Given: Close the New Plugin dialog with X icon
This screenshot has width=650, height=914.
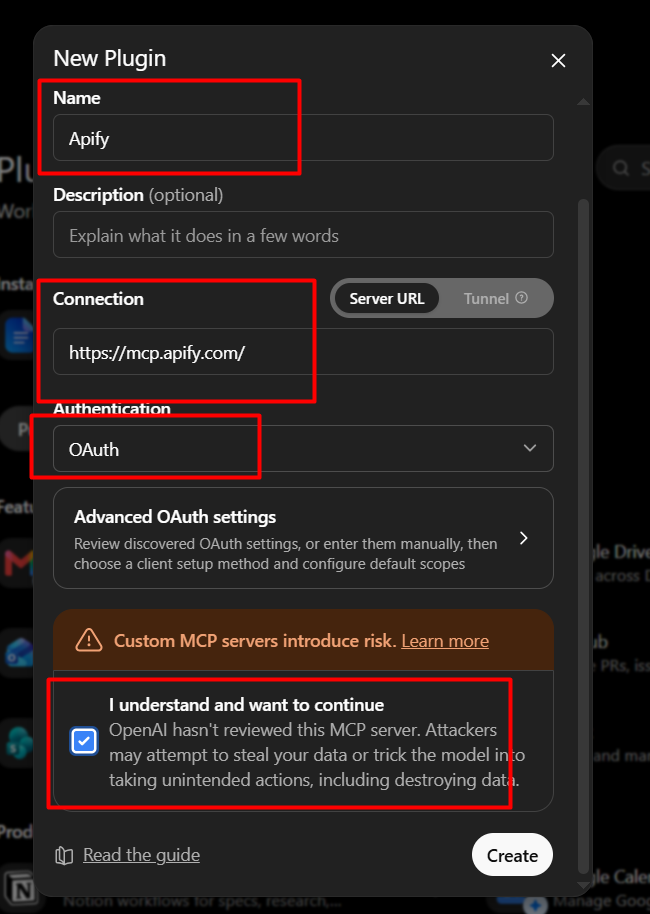Looking at the screenshot, I should coord(558,61).
